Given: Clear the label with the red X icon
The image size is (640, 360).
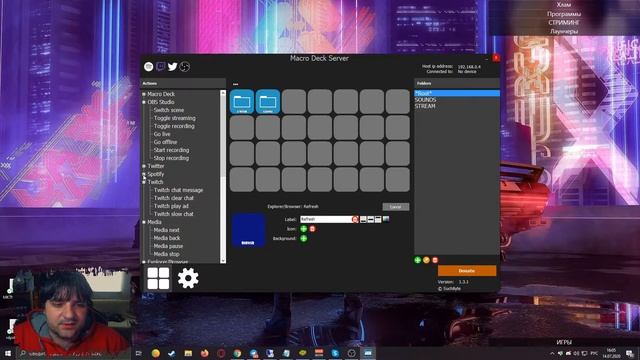Looking at the screenshot, I should click(355, 220).
